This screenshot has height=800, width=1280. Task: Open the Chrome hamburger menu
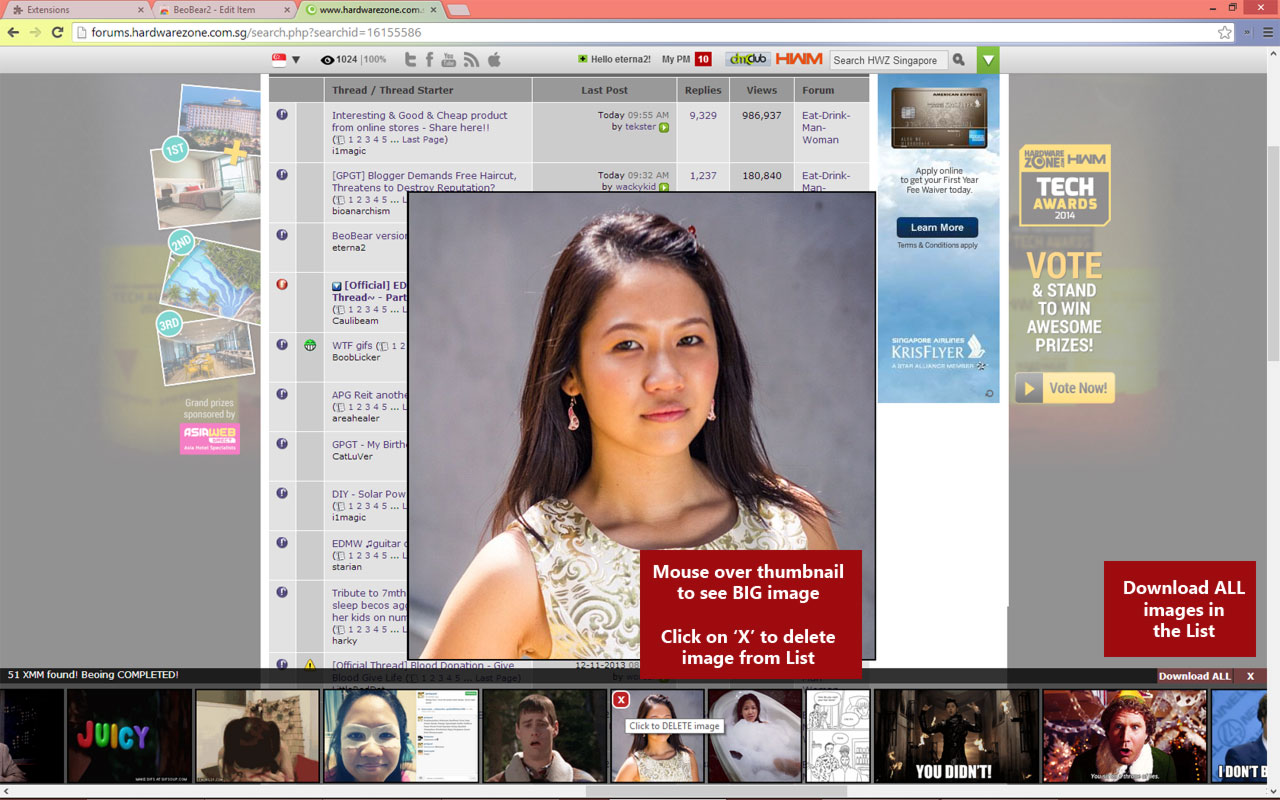[1266, 32]
